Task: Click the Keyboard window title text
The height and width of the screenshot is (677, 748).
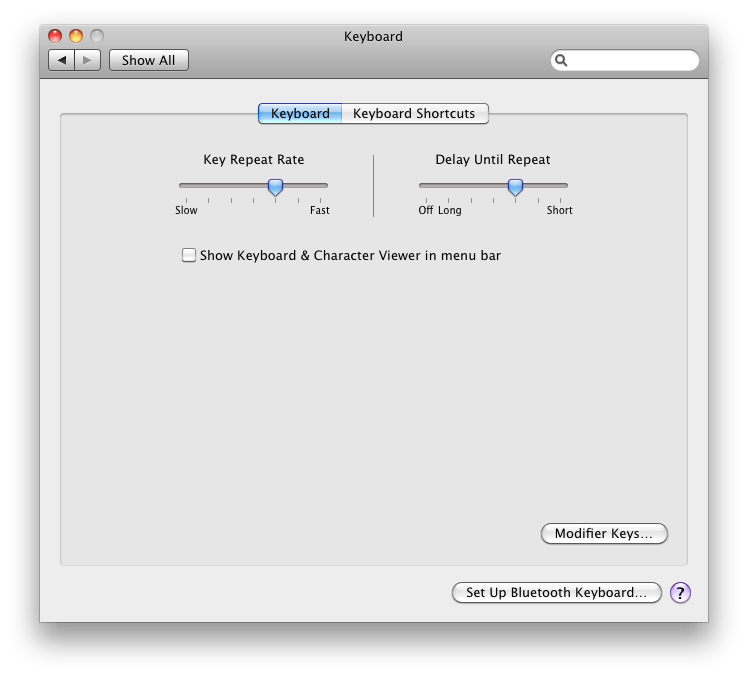Action: tap(373, 36)
